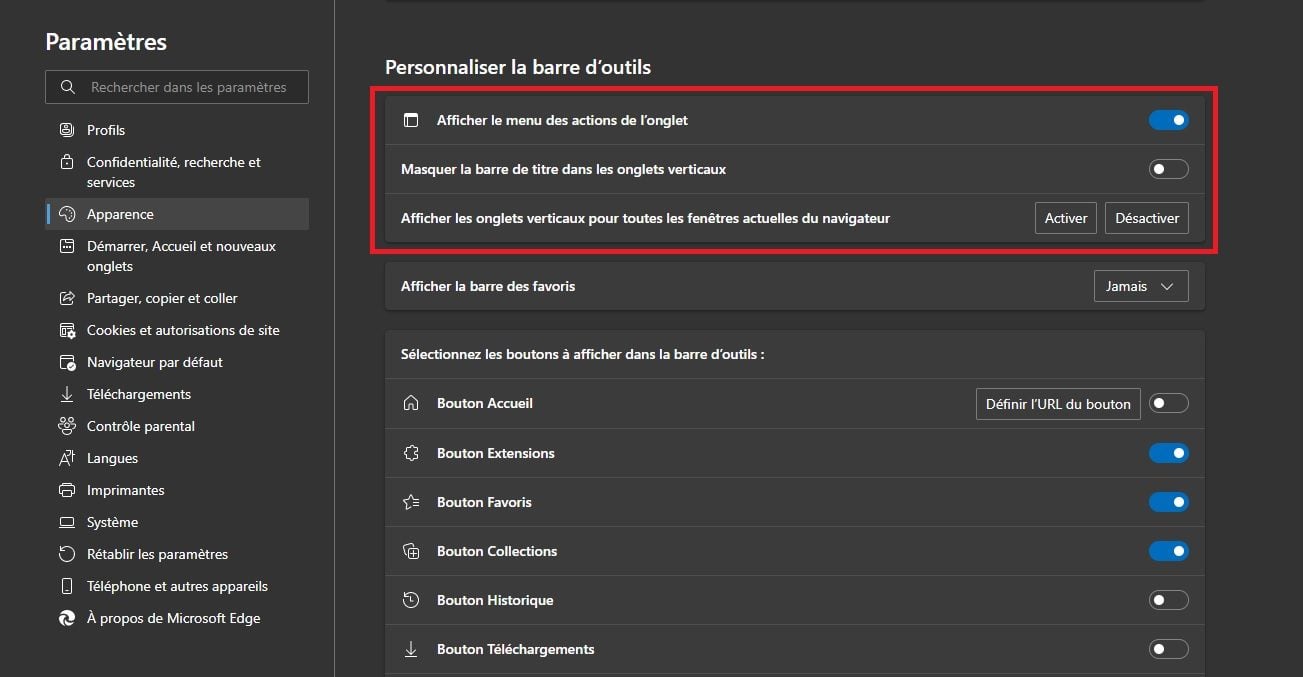
Task: Click the settings search field
Action: pos(188,87)
